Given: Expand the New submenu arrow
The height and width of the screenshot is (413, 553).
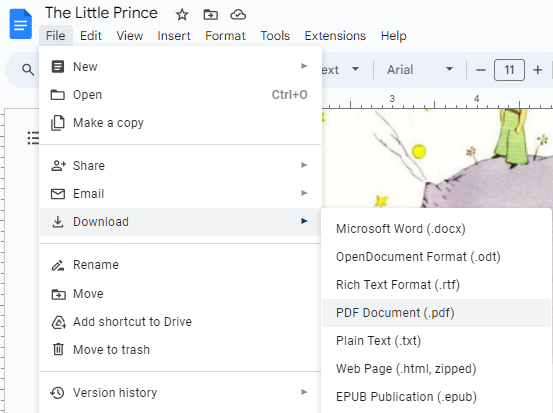Looking at the screenshot, I should [304, 66].
